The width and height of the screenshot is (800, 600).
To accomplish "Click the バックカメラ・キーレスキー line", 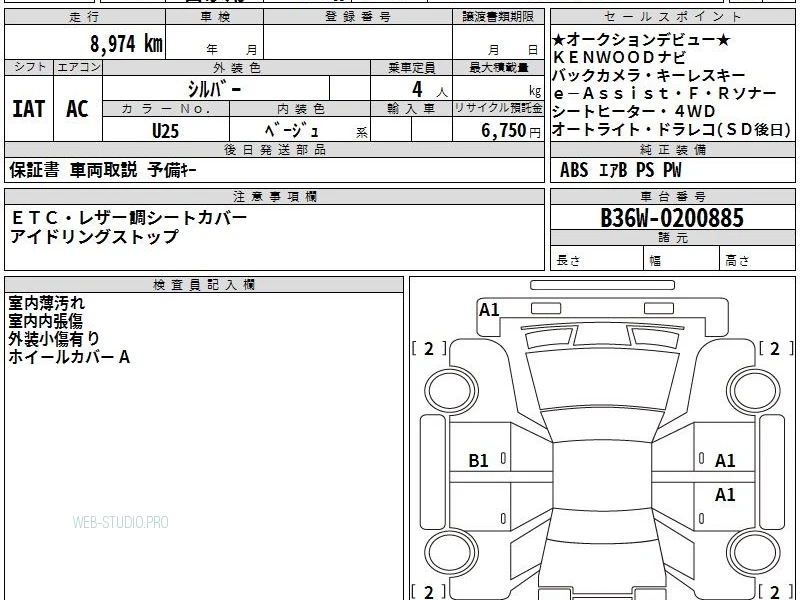I will tap(649, 76).
